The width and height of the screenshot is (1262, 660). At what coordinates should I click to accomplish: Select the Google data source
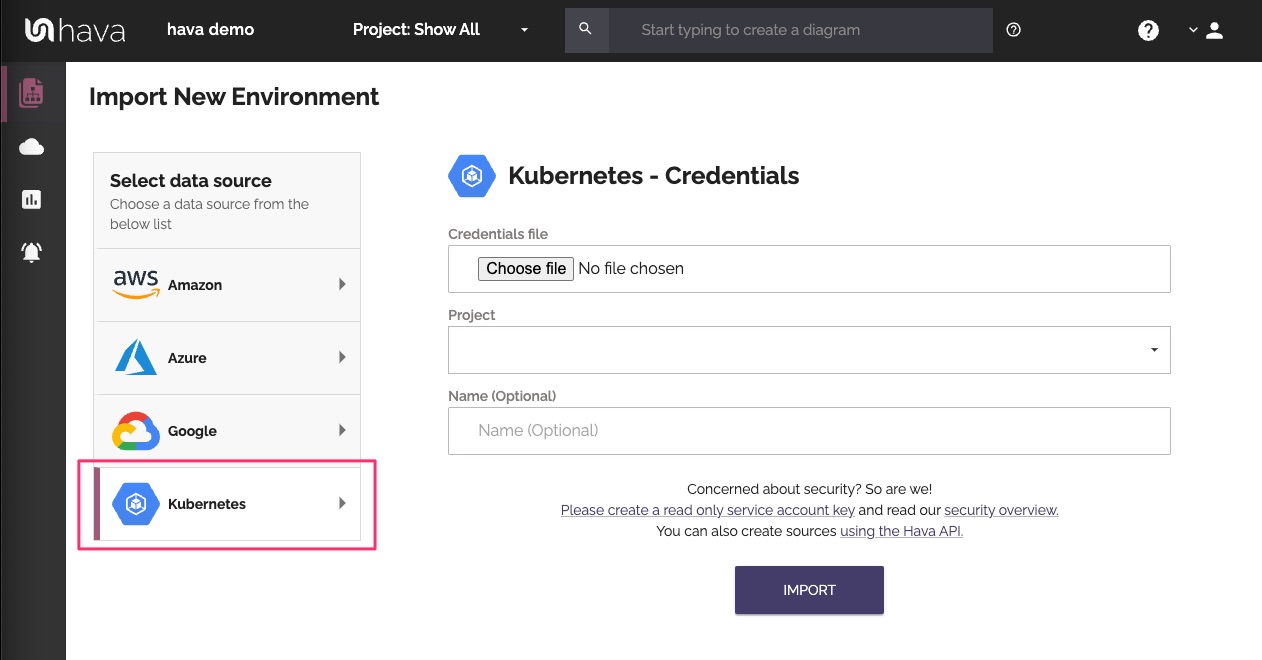(227, 431)
